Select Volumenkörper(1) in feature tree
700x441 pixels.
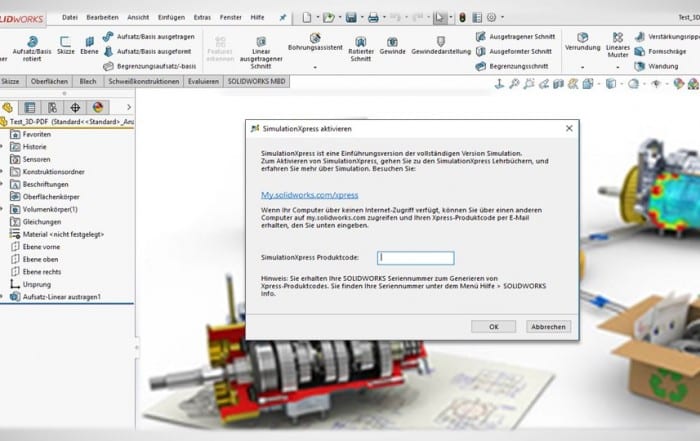coord(44,209)
